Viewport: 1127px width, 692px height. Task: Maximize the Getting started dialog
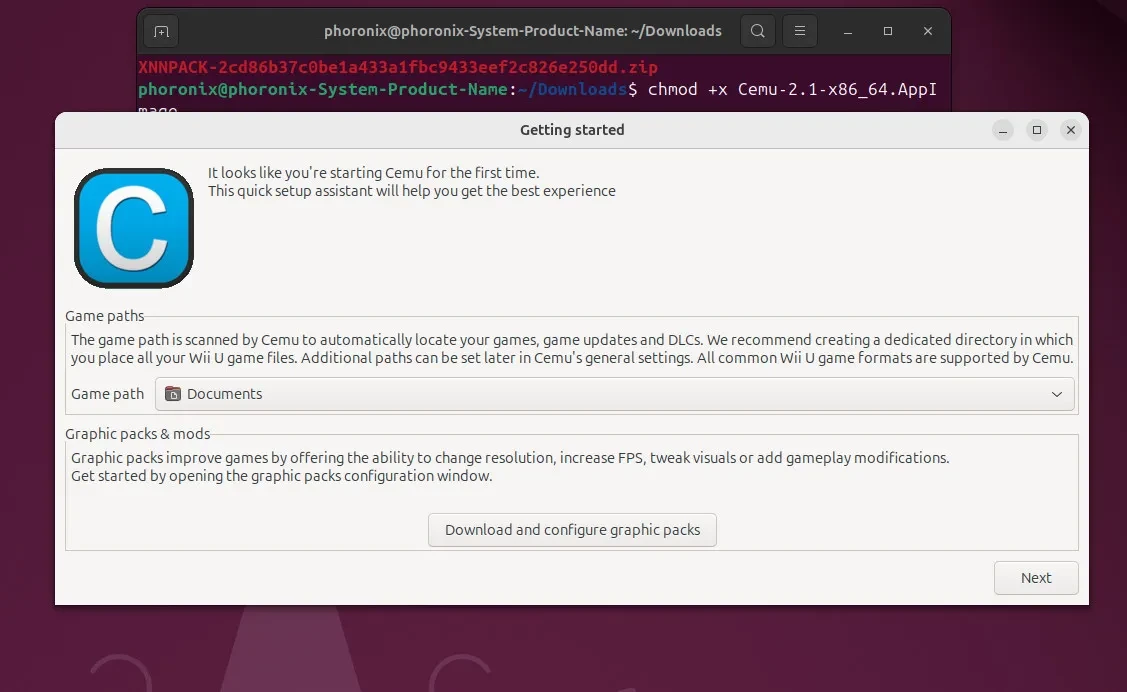pos(1037,130)
